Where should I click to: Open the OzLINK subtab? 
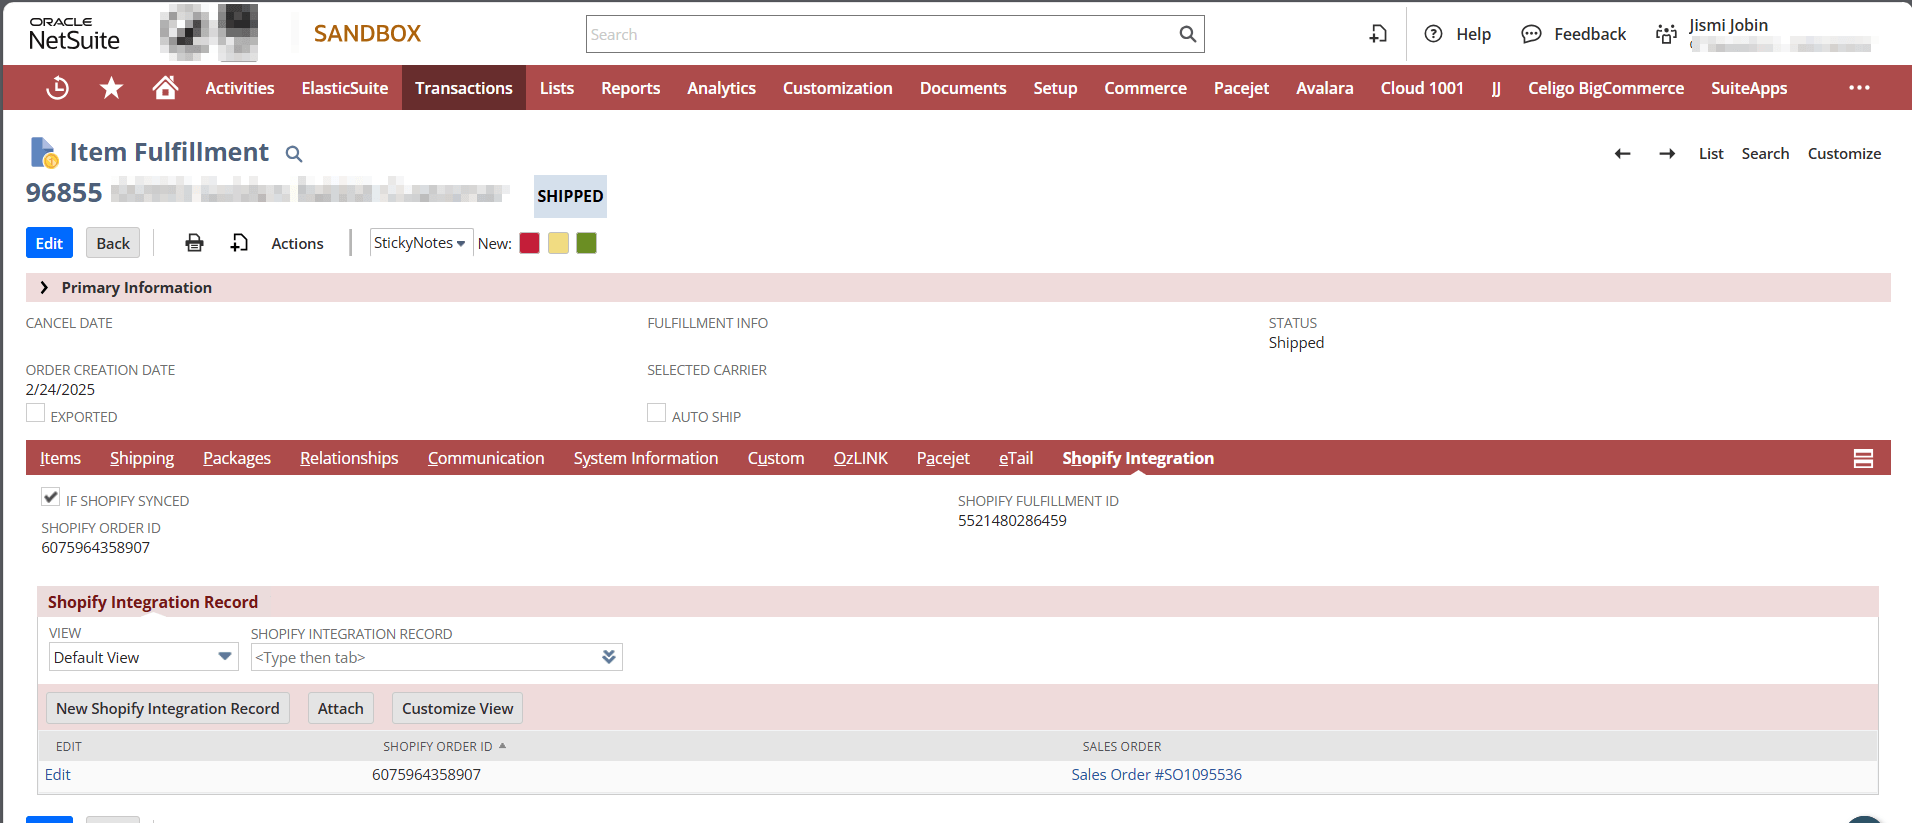point(860,458)
